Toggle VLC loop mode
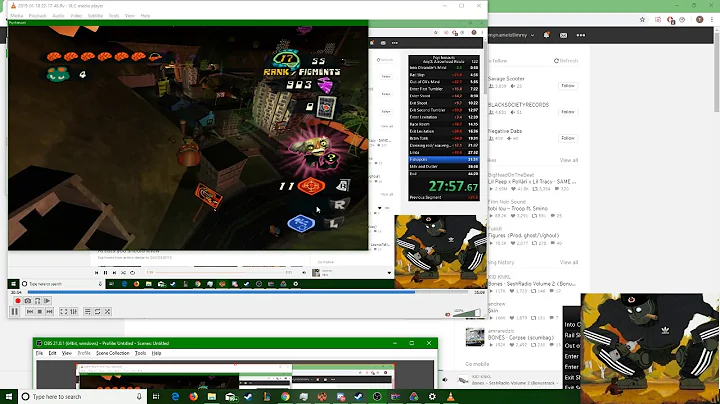Viewport: 720px width, 404px height. (97, 312)
